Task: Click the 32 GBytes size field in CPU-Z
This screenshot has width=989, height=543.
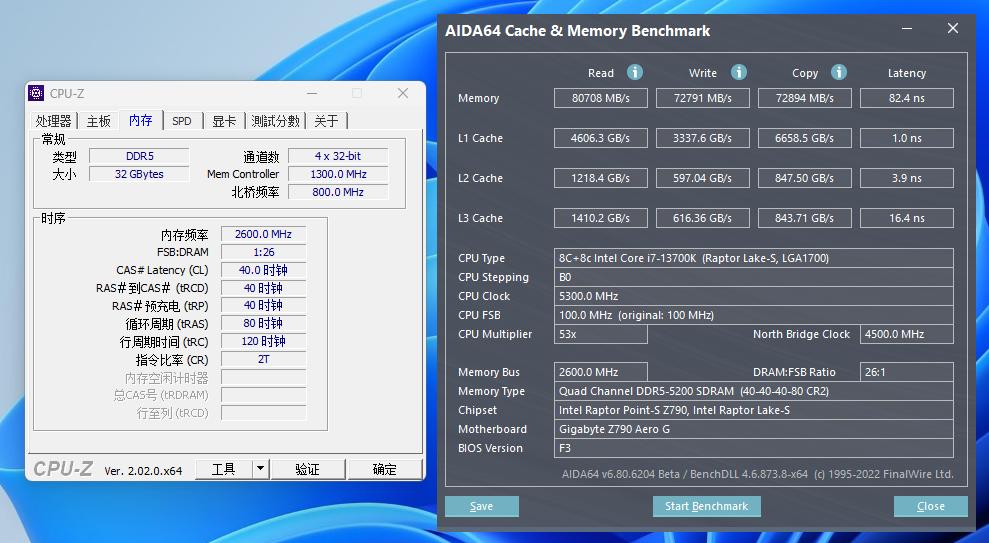Action: 139,174
